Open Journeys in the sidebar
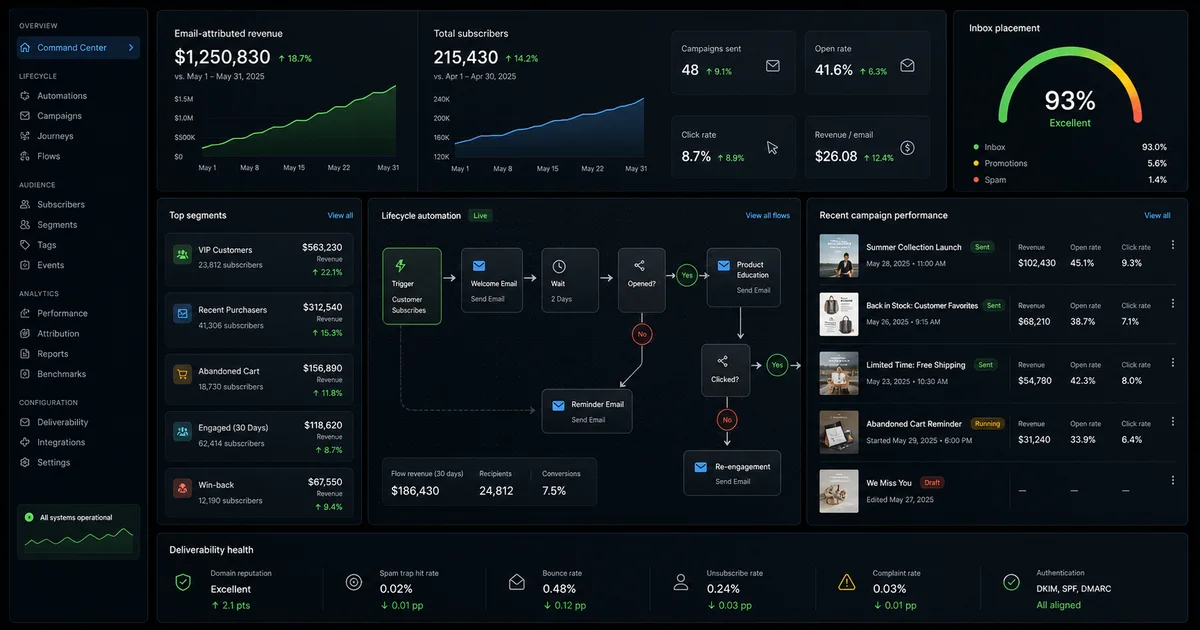Viewport: 1200px width, 630px height. pos(55,136)
